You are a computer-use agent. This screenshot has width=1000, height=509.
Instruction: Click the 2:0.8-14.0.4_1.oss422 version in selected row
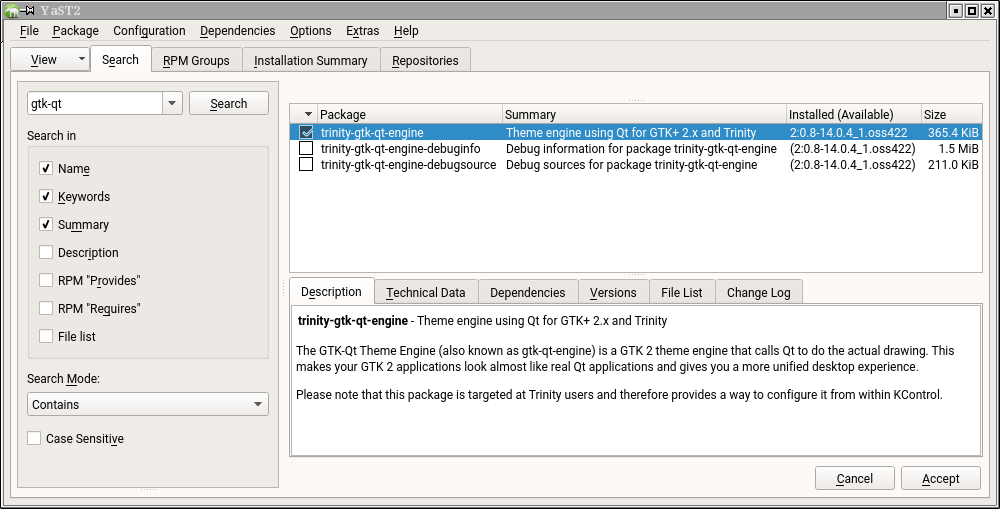[848, 133]
